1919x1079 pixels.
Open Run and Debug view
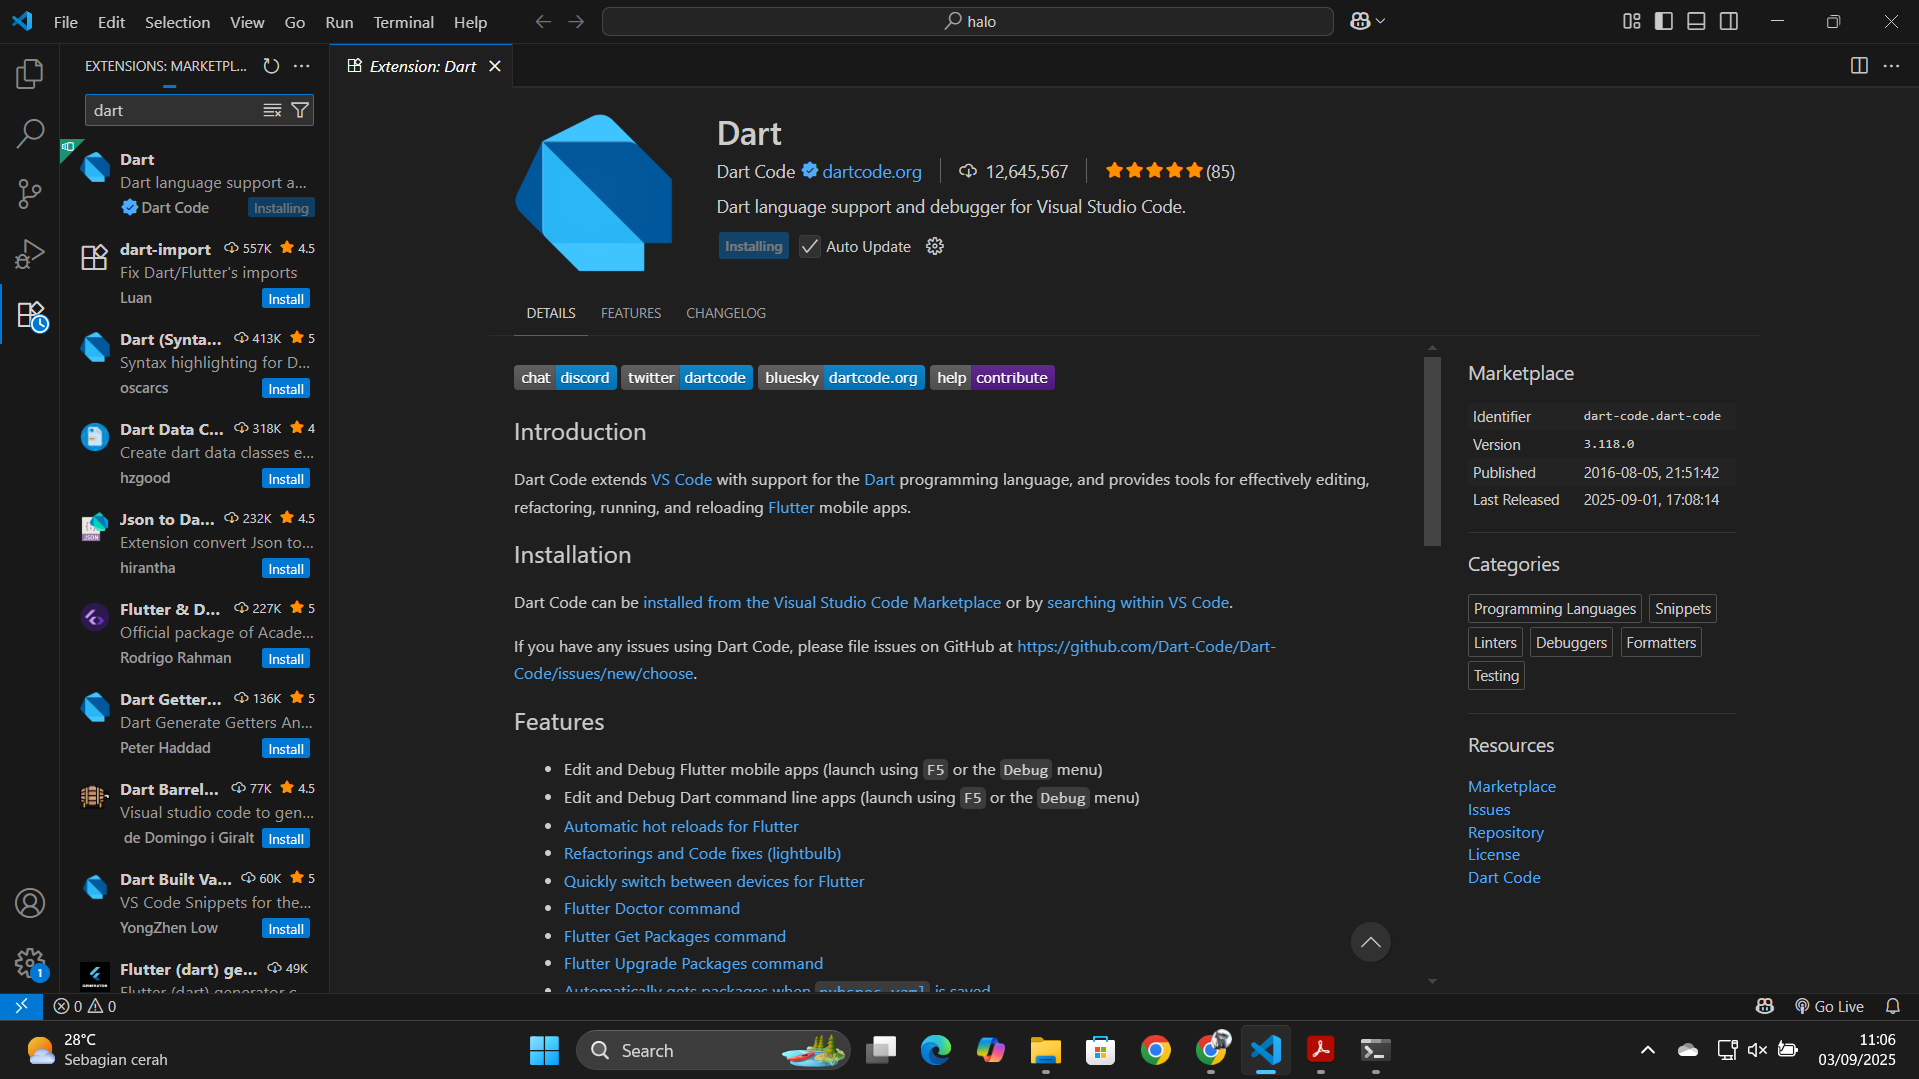click(x=30, y=254)
